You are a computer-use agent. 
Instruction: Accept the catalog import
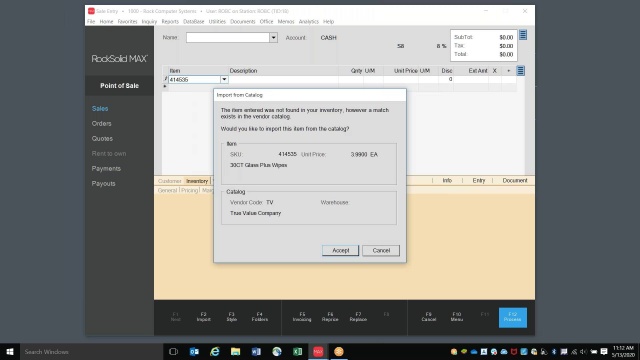(340, 250)
